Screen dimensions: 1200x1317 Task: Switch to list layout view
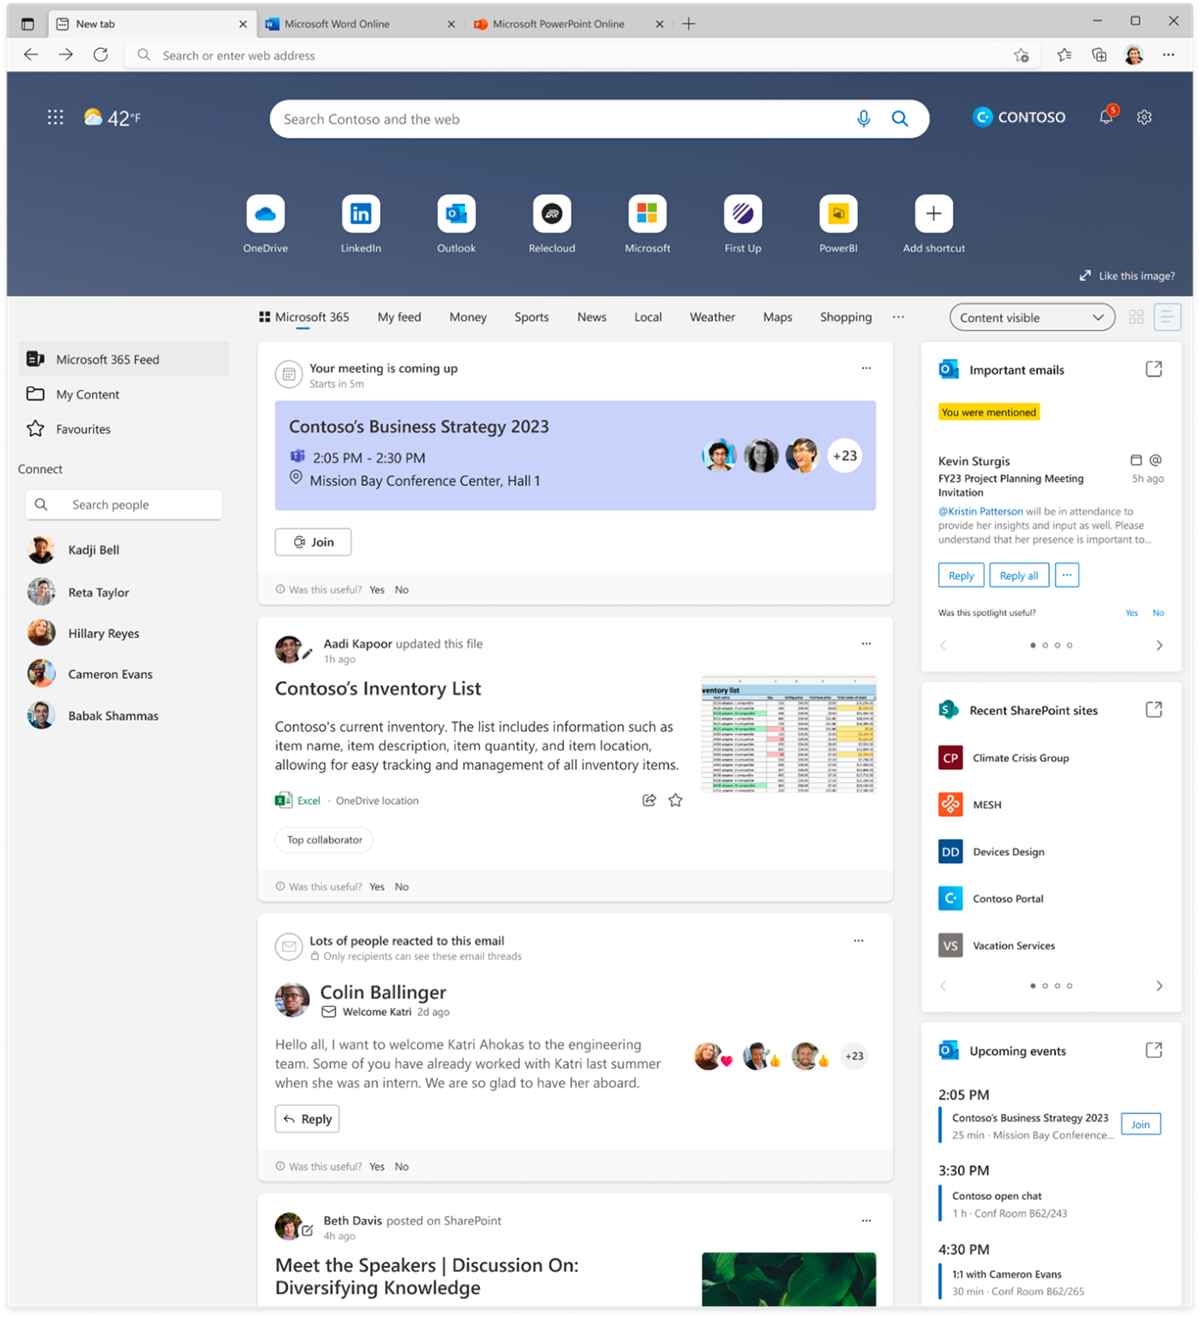pyautogui.click(x=1166, y=317)
